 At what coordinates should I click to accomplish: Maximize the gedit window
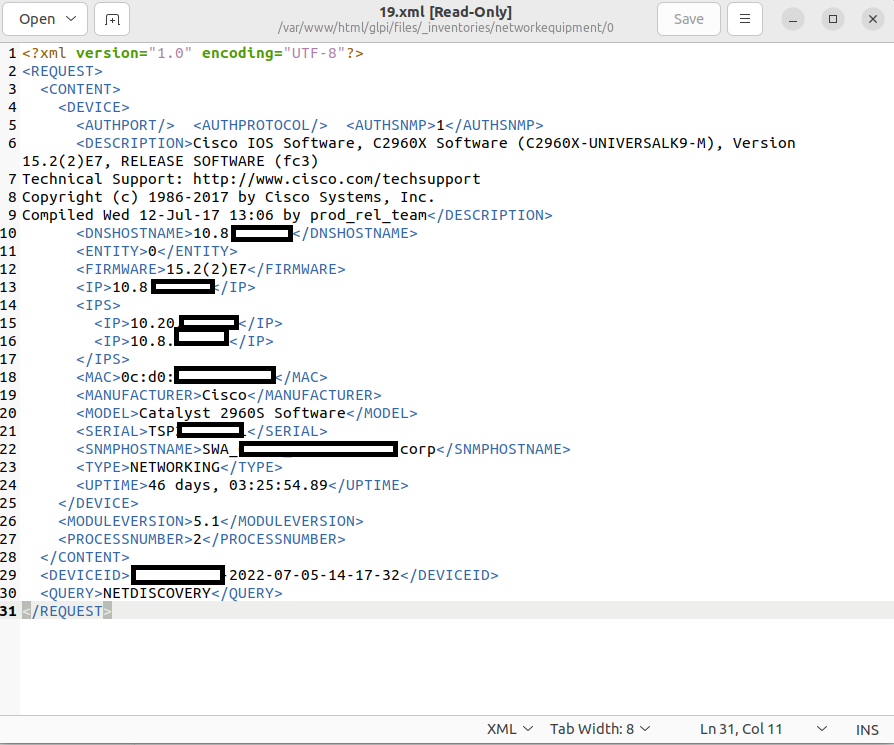click(832, 19)
